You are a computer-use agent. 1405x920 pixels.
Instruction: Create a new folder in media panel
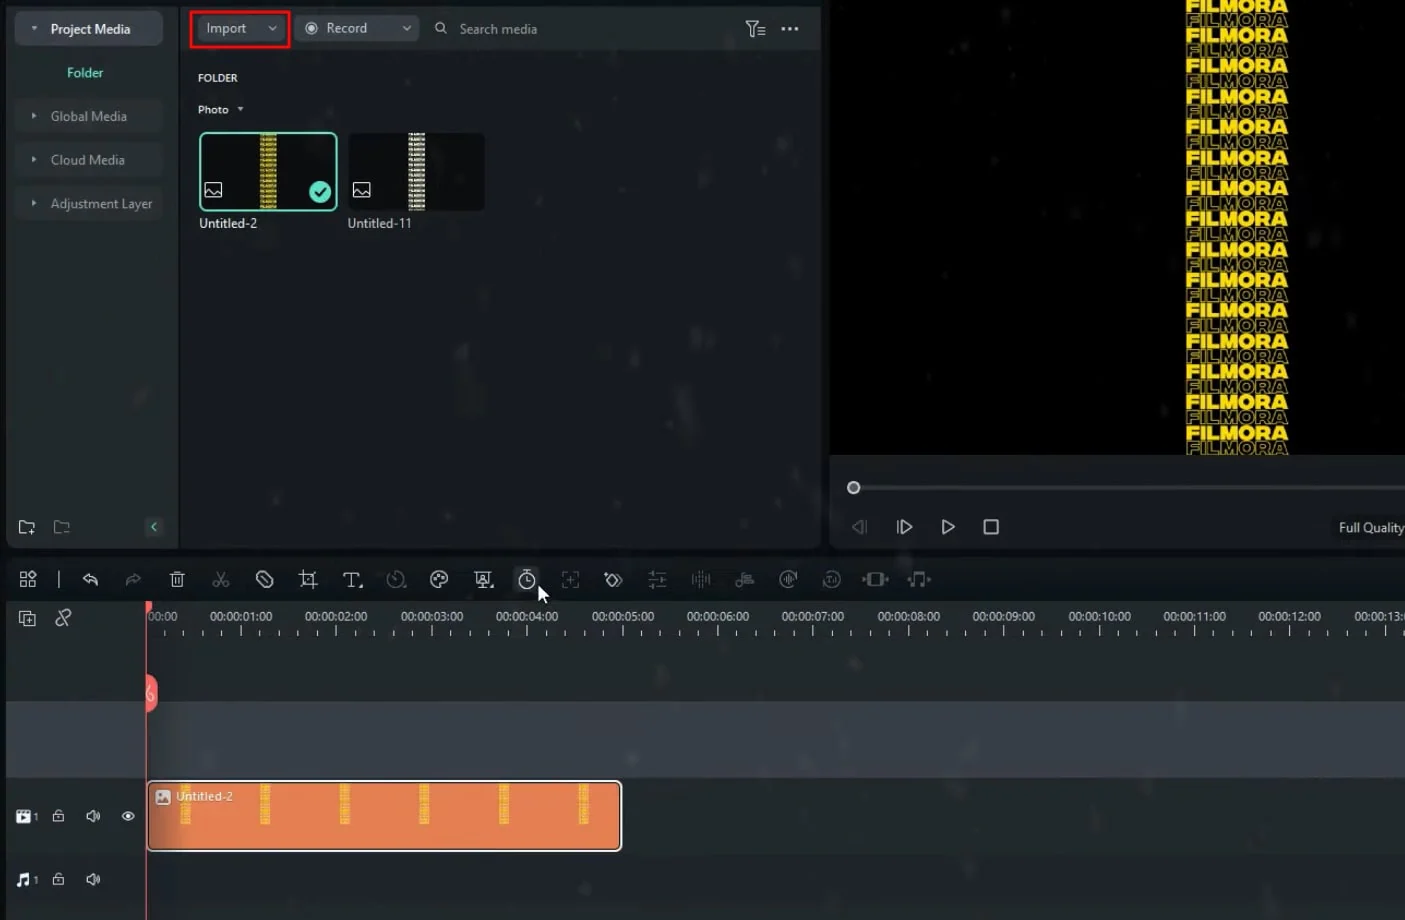tap(27, 527)
